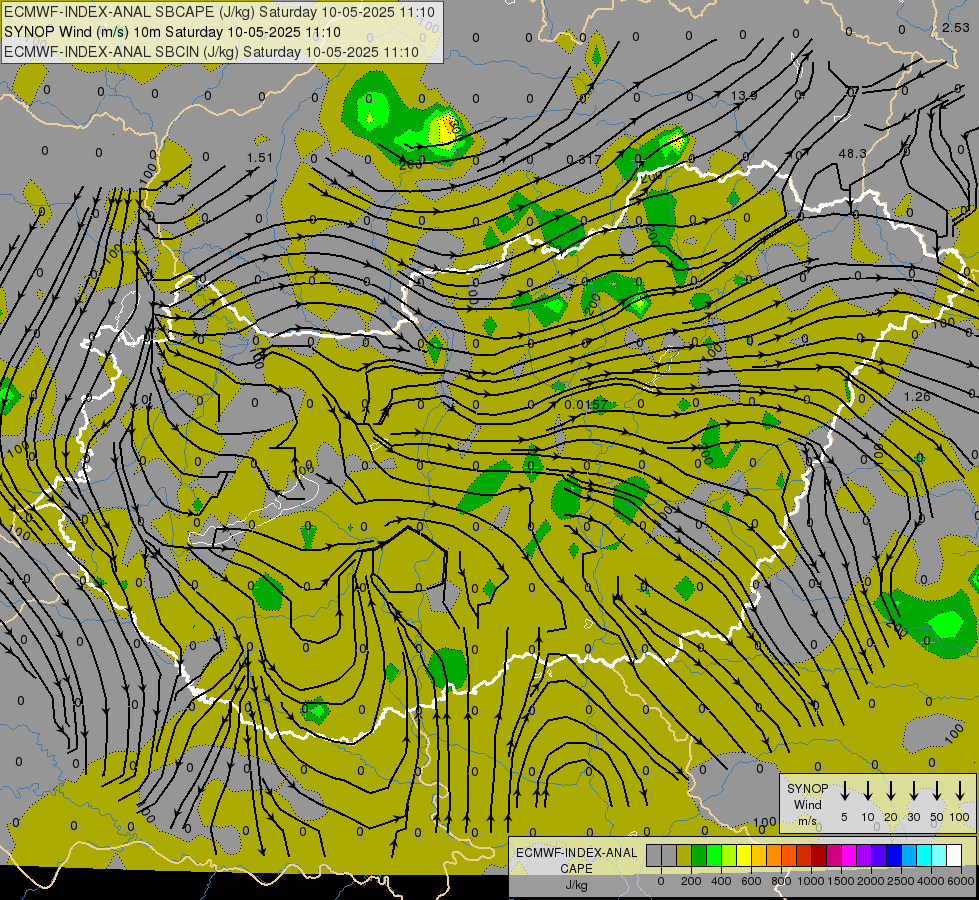Click the 100 m/s wind arrow in legend
This screenshot has height=900, width=979.
(960, 791)
